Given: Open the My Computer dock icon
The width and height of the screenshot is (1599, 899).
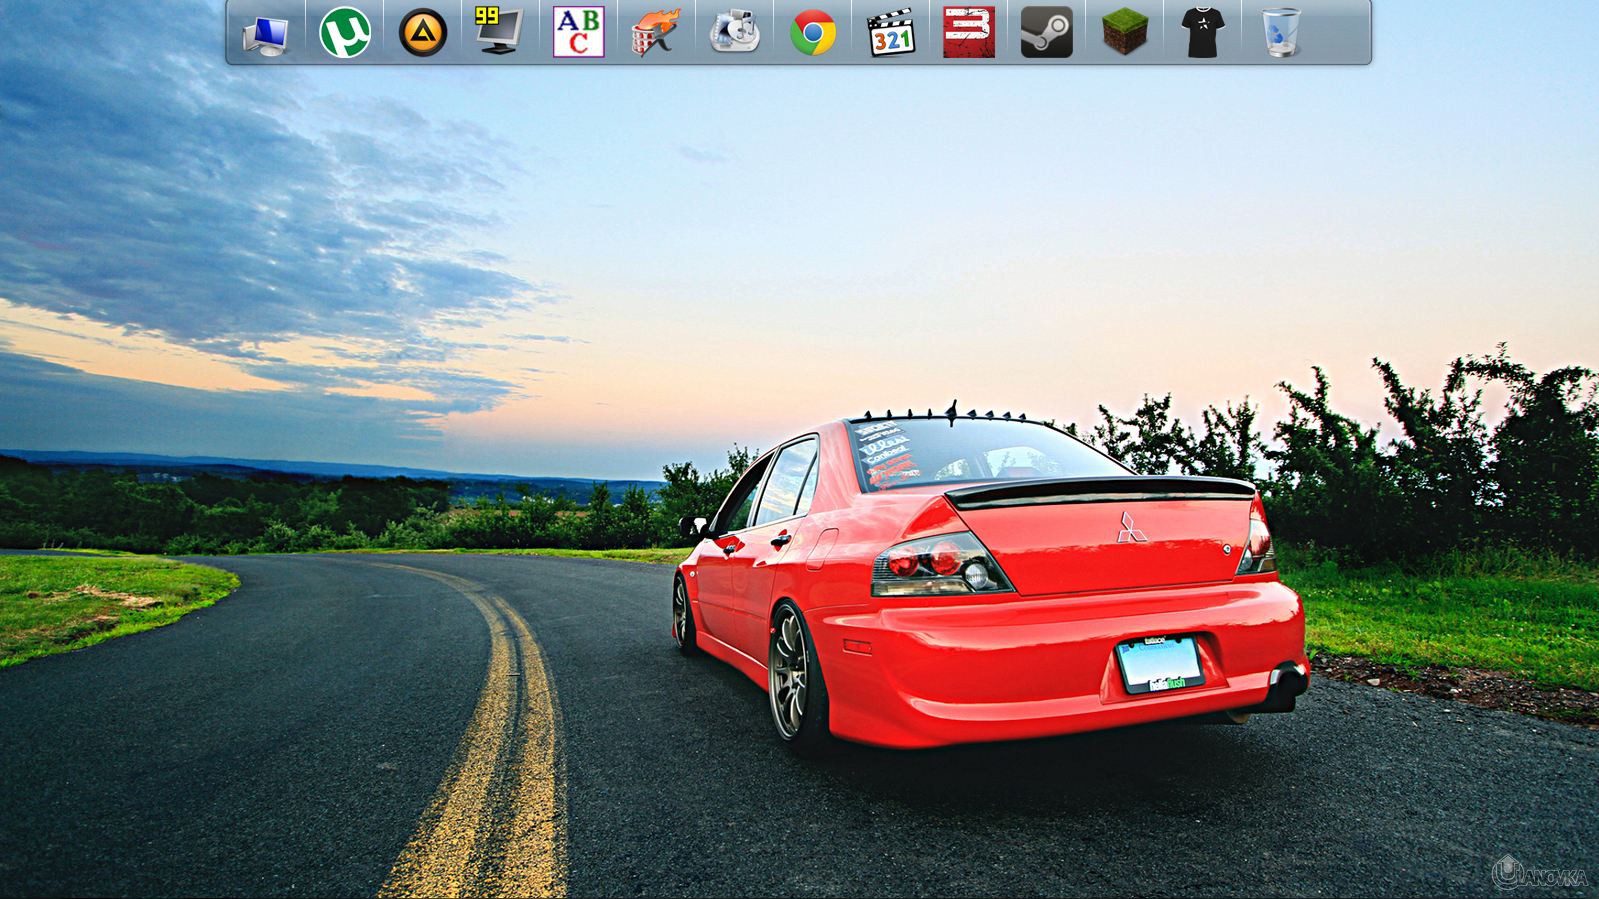Looking at the screenshot, I should [265, 33].
